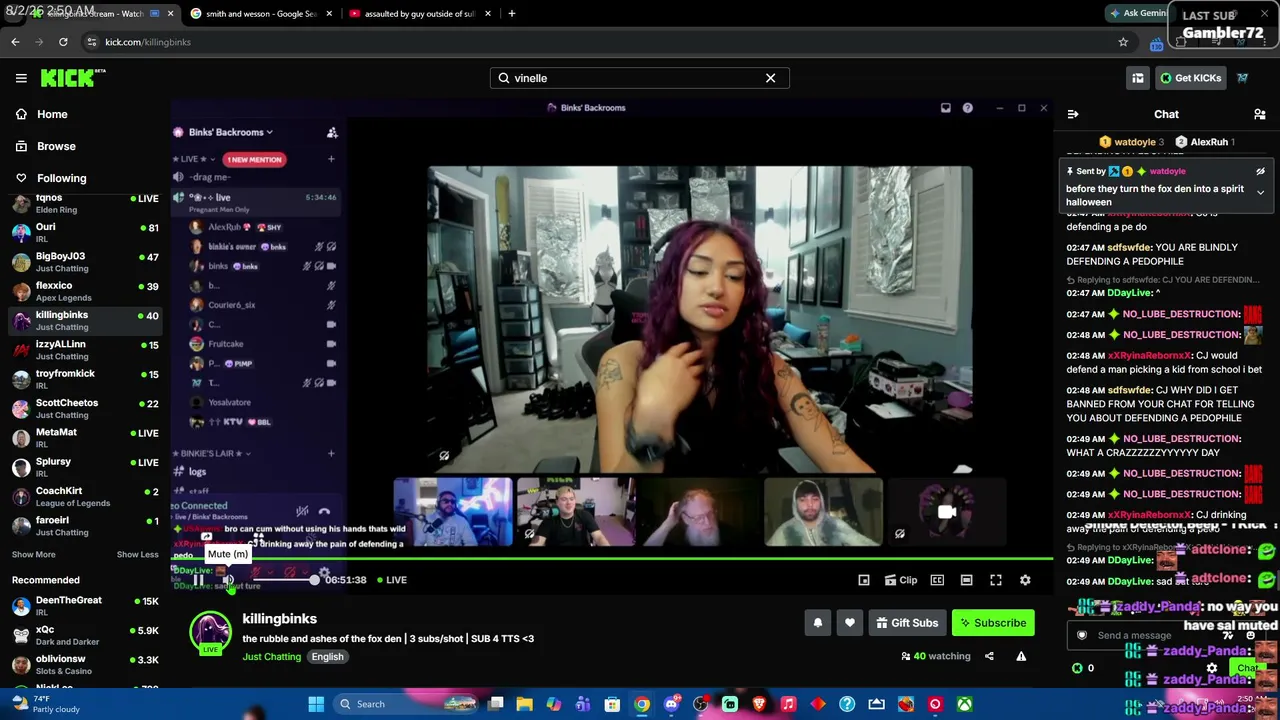This screenshot has height=720, width=1280.
Task: Open player settings gear
Action: pos(1025,580)
